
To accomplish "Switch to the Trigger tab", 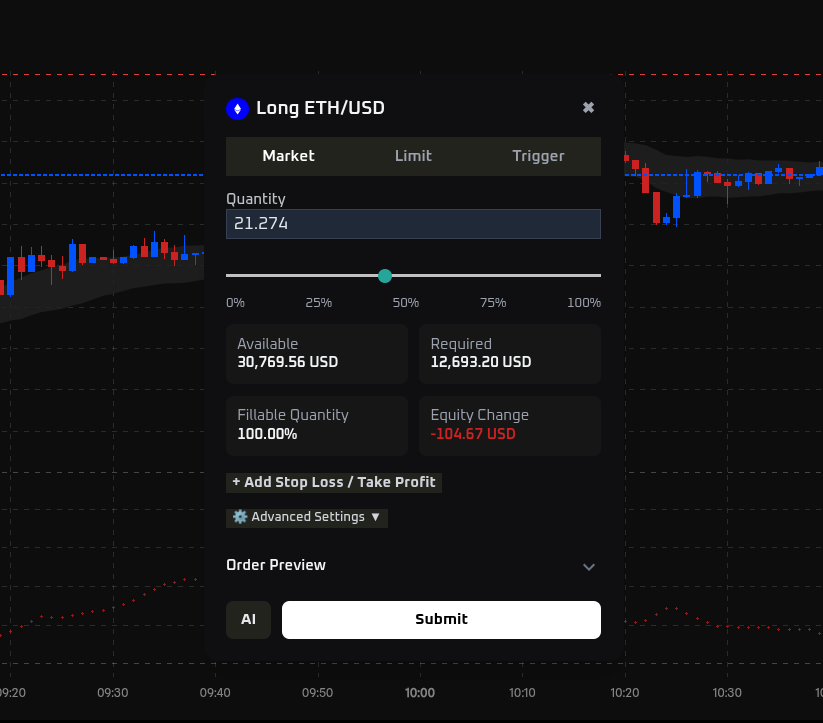I will click(x=538, y=156).
